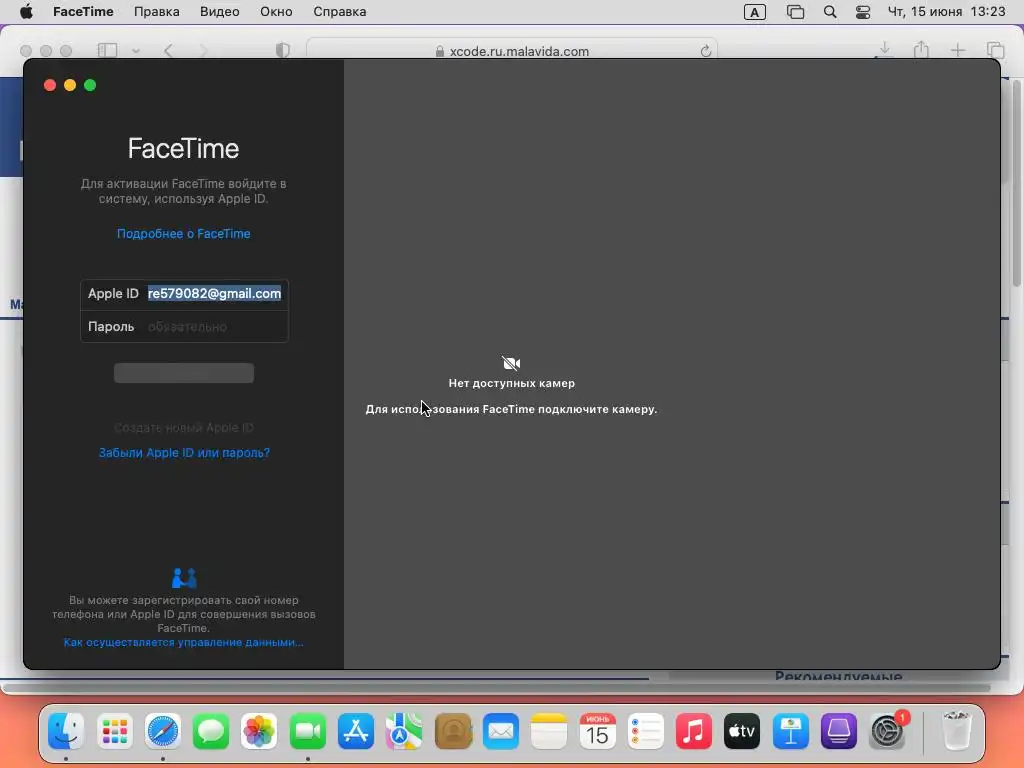Open new Safari tab
This screenshot has height=768, width=1024.
(958, 50)
